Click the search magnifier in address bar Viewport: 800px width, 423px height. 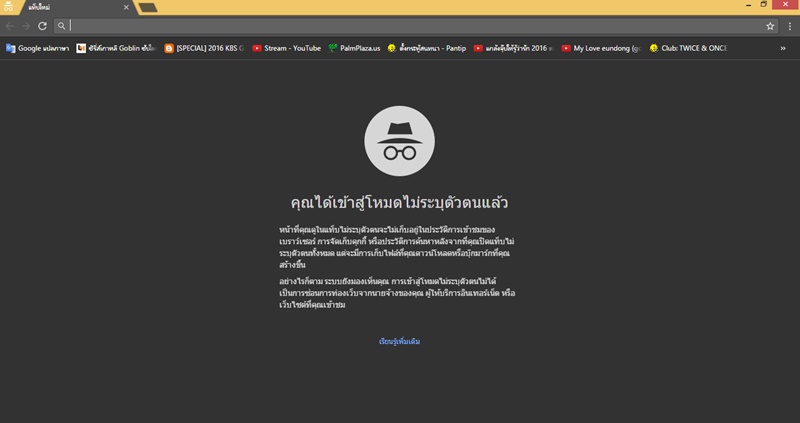(x=61, y=26)
